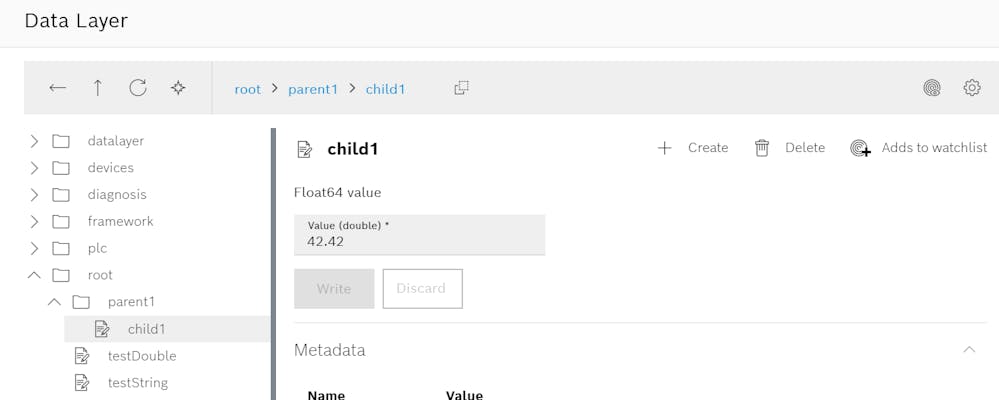Collapse the root folder
Viewport: 999px width, 400px height.
(x=34, y=275)
